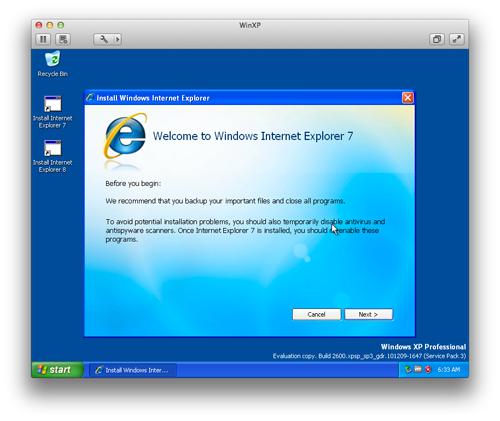Click the first green system tray icon
The image size is (500, 421).
[408, 369]
